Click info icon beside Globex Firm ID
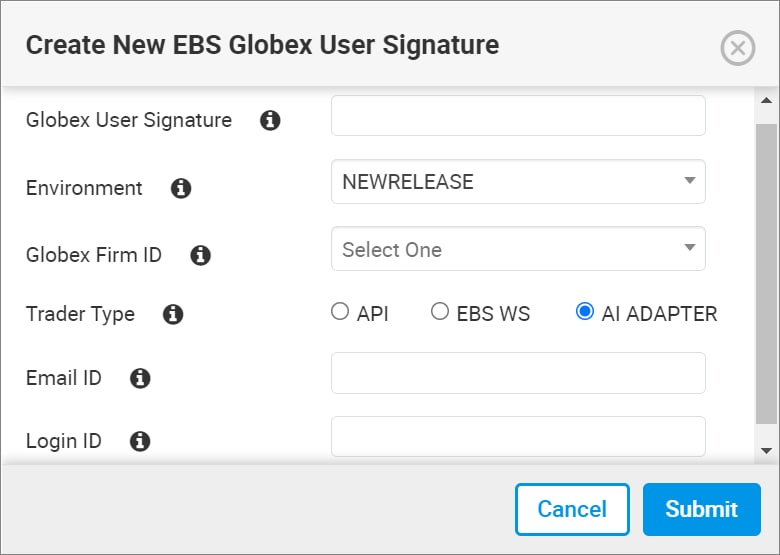 pos(200,255)
